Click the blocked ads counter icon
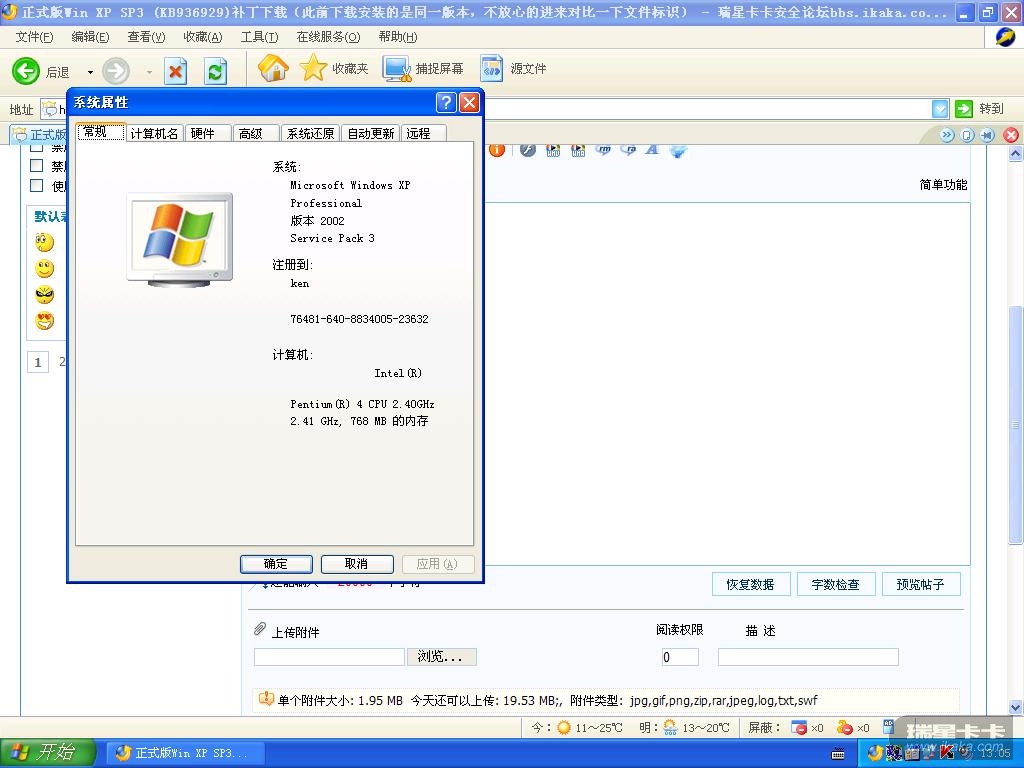This screenshot has height=768, width=1024. 845,727
